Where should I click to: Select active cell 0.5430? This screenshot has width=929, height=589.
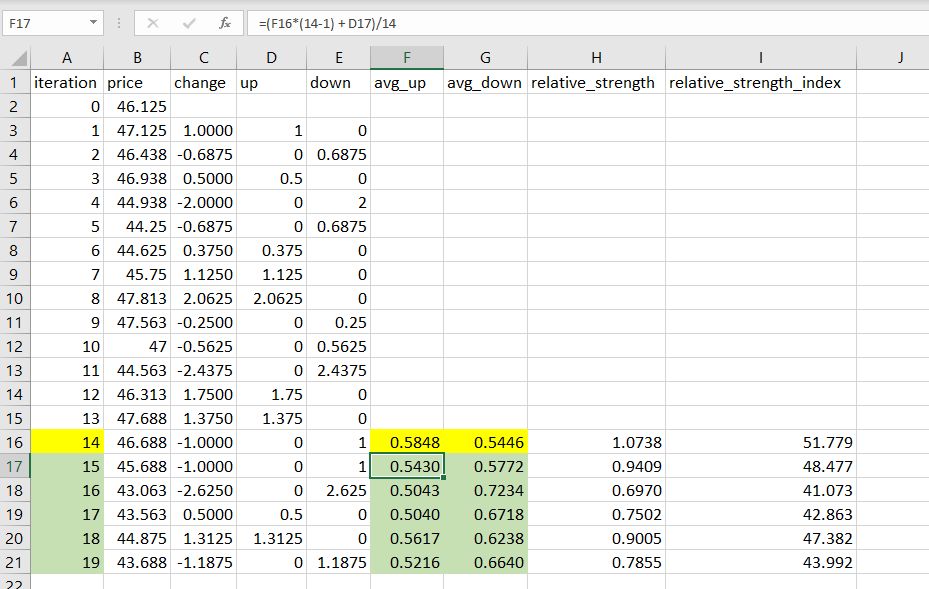pos(406,466)
